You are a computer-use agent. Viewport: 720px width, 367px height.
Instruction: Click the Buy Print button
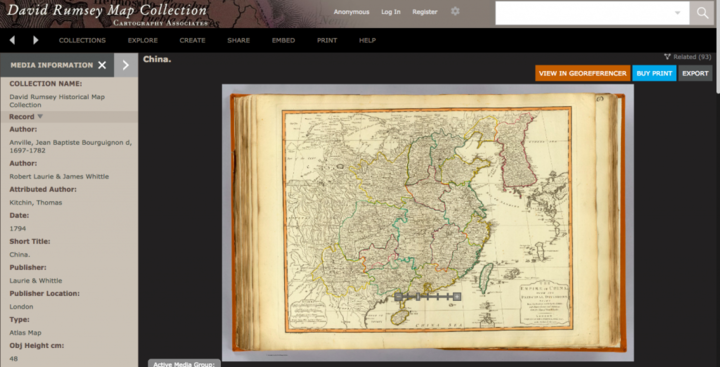pos(654,73)
